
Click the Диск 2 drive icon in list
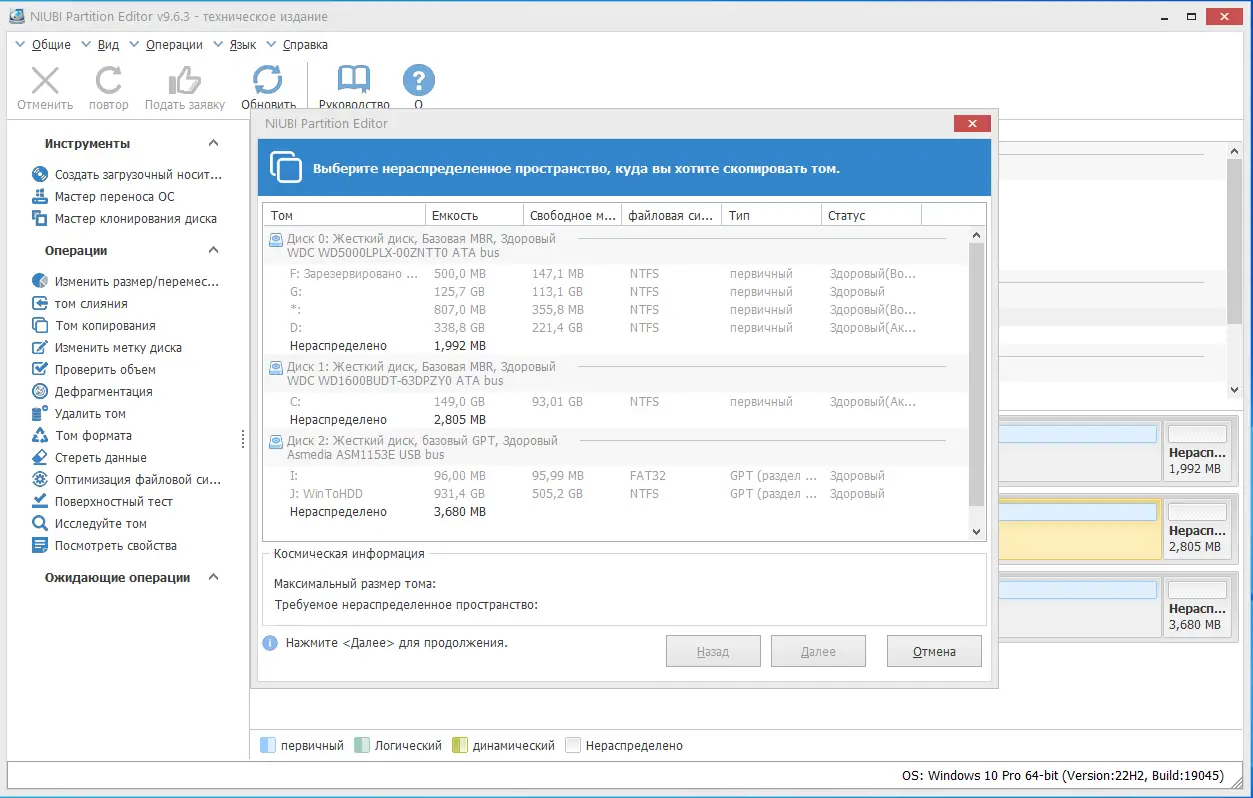pyautogui.click(x=276, y=441)
